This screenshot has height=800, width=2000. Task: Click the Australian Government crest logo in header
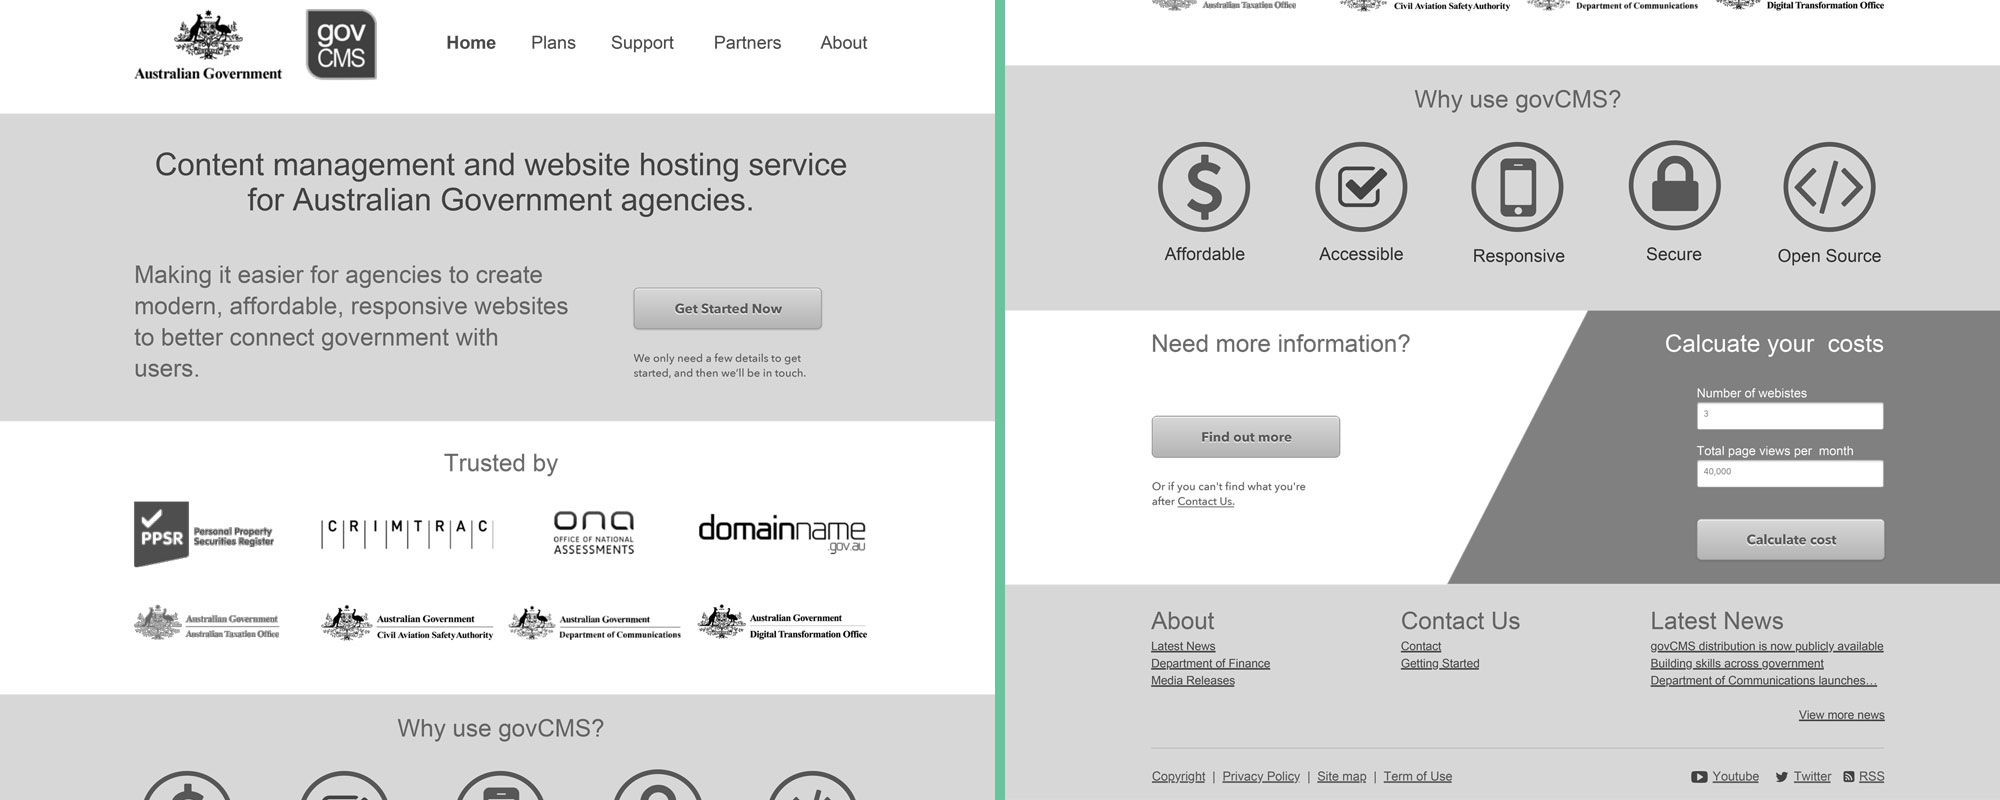click(x=208, y=46)
